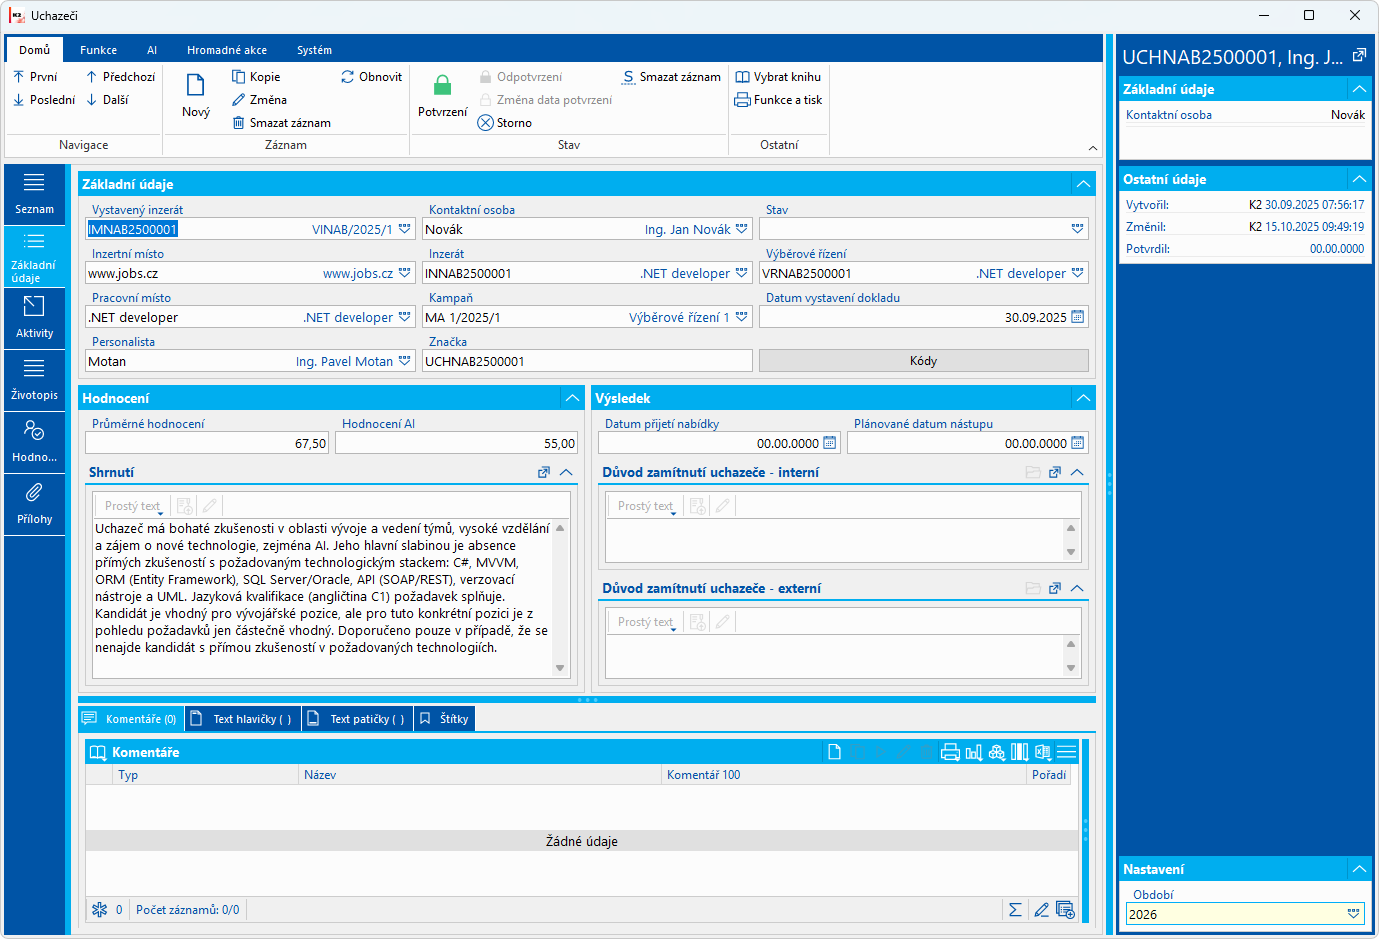Image resolution: width=1379 pixels, height=939 pixels.
Task: Click the Shrnutí text scrollbar down arrow
Action: [560, 668]
